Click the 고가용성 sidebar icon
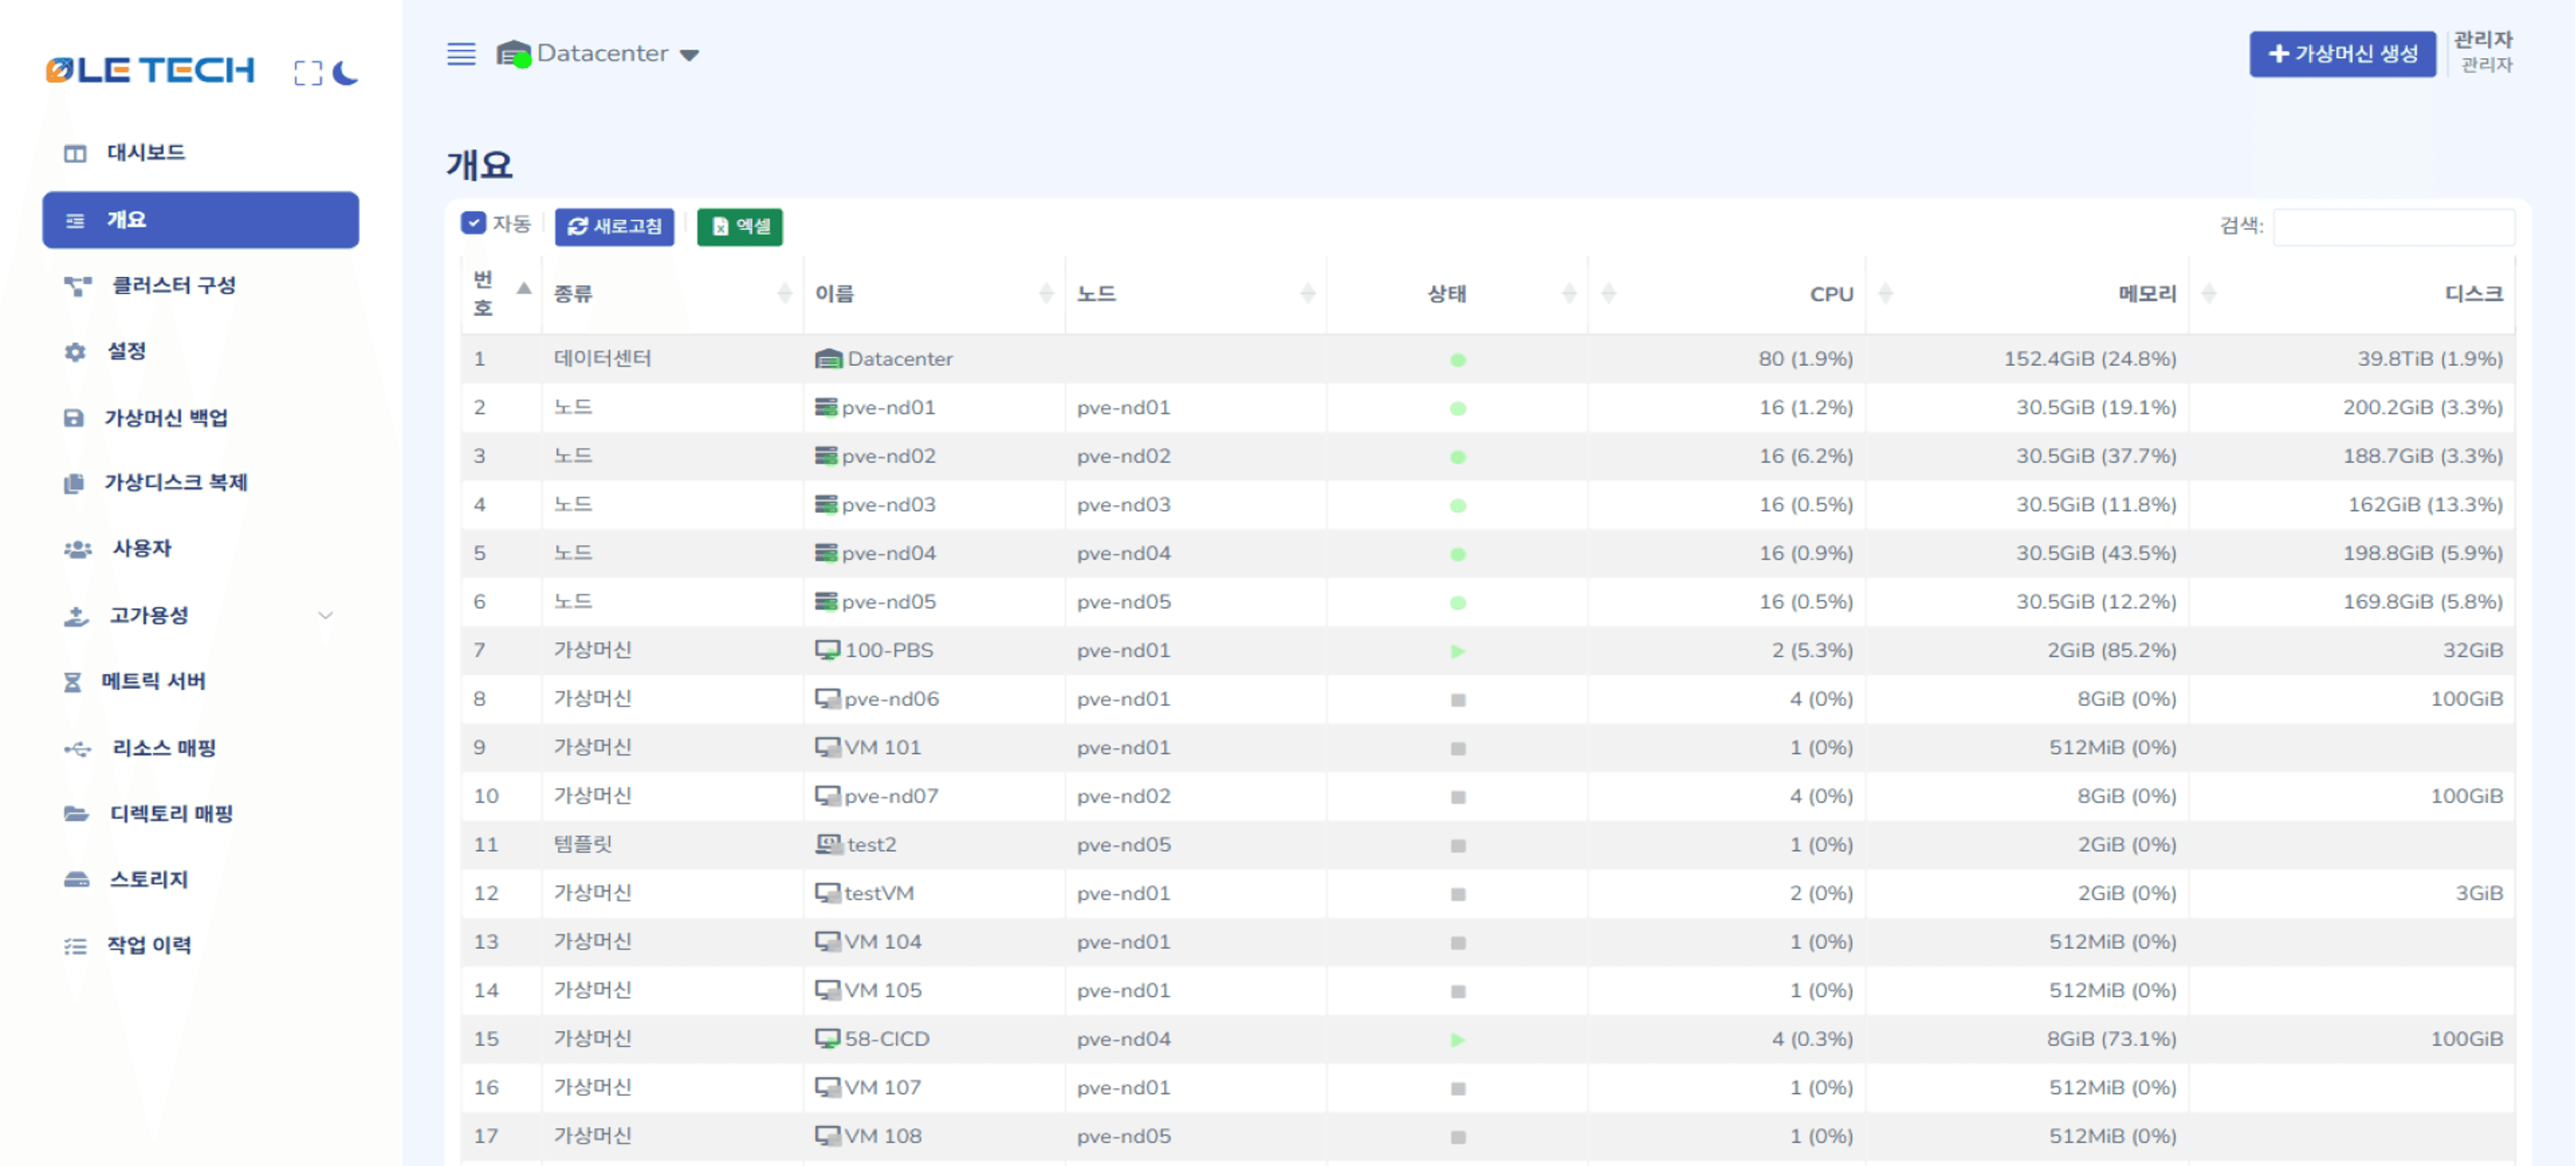This screenshot has width=2576, height=1166. pyautogui.click(x=76, y=616)
